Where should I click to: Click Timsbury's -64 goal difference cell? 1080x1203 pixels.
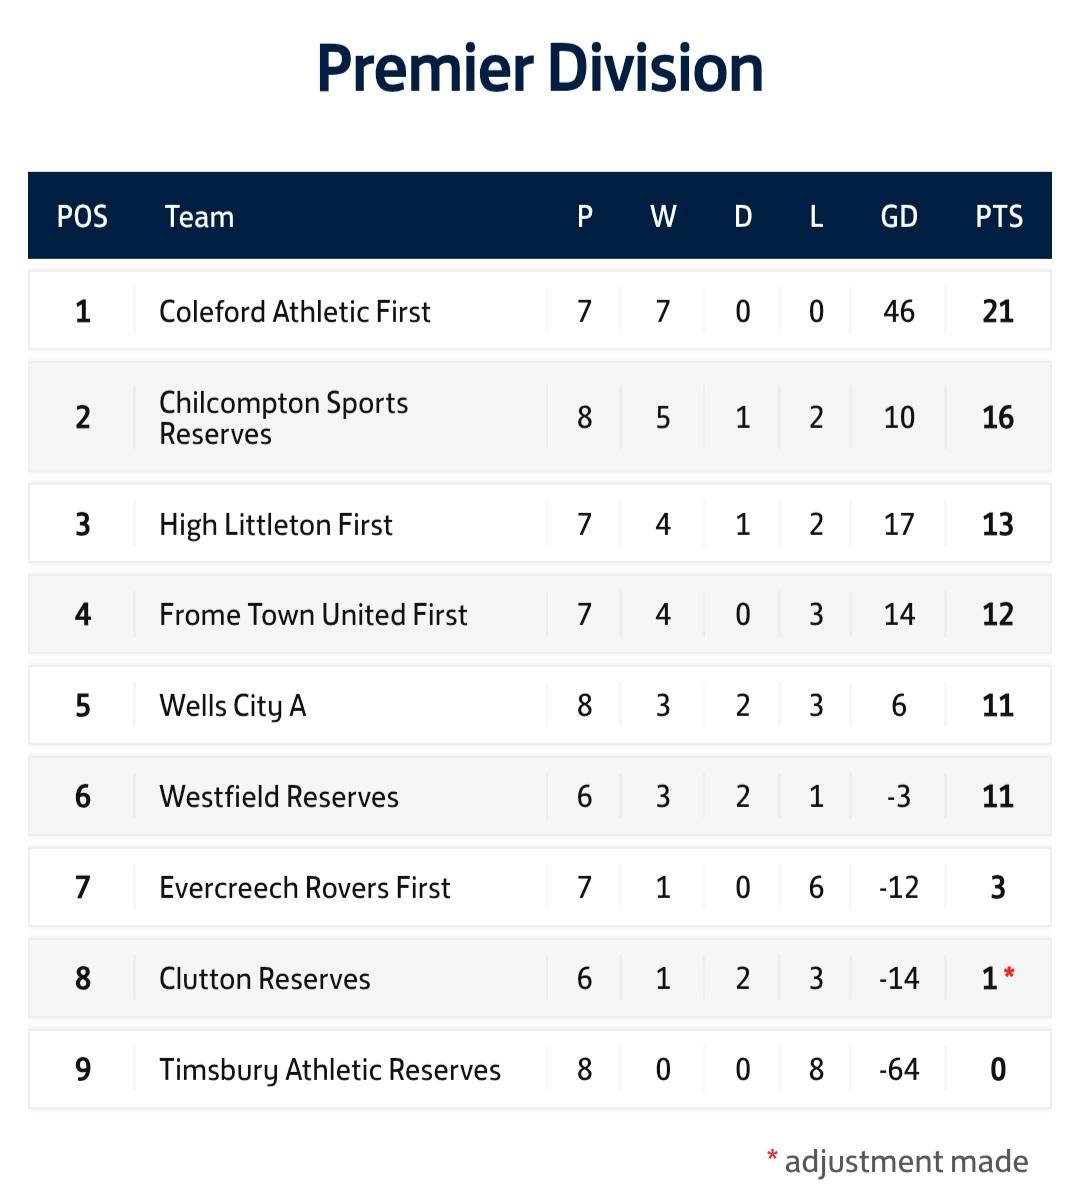[898, 1070]
